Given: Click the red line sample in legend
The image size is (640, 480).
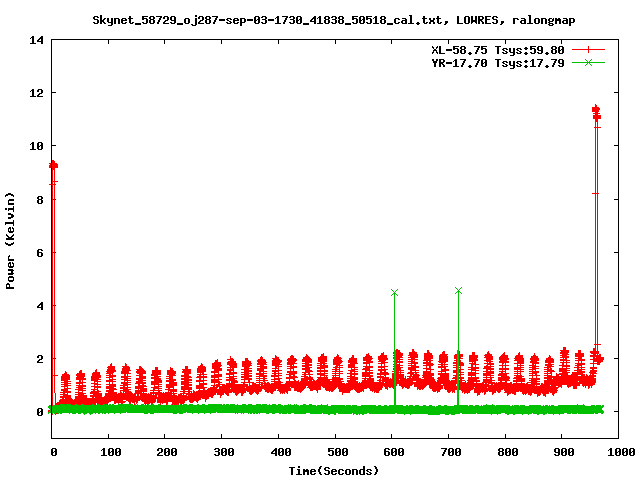Looking at the screenshot, I should [x=588, y=50].
